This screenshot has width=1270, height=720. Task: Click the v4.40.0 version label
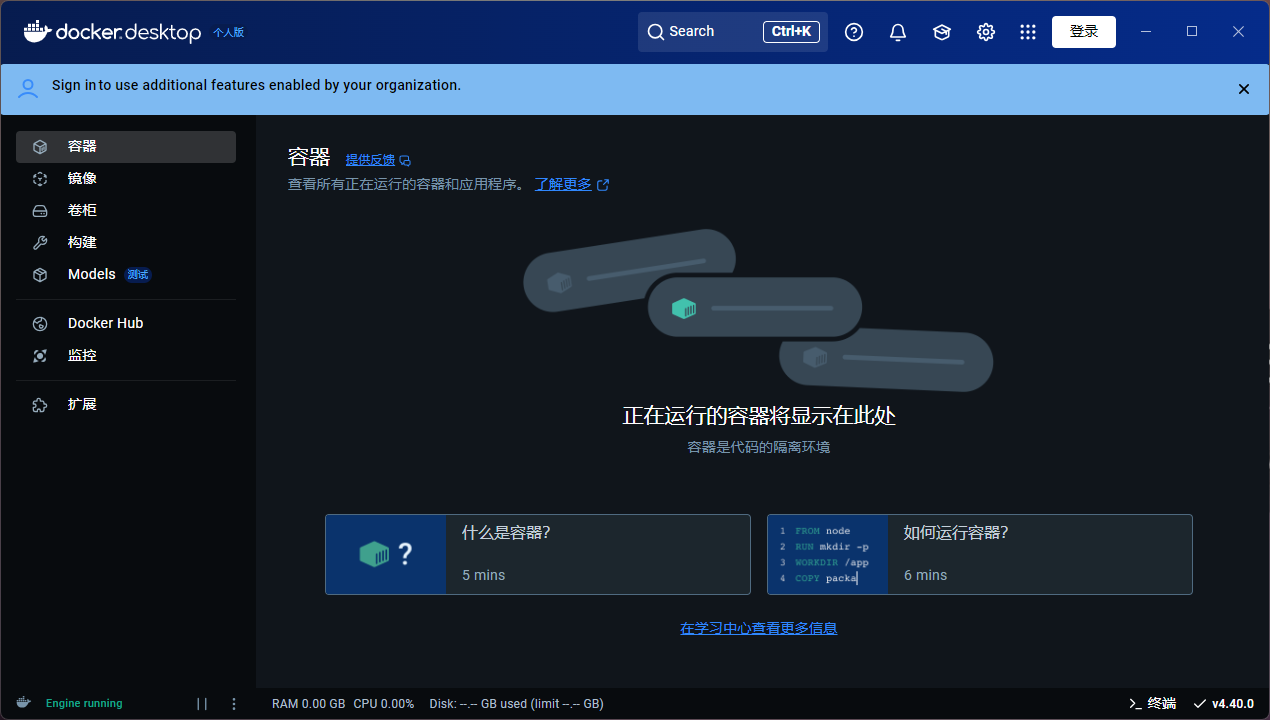[x=1233, y=703]
